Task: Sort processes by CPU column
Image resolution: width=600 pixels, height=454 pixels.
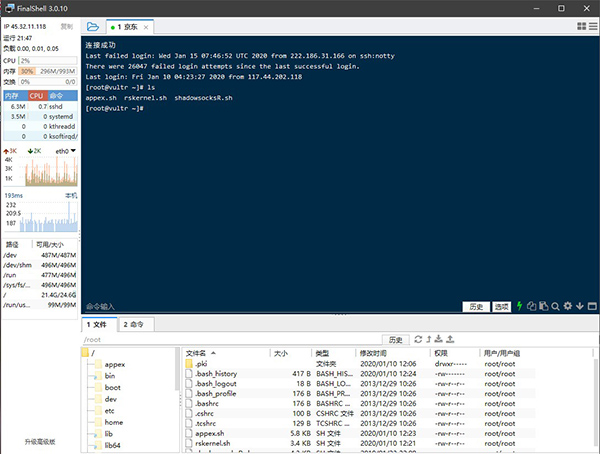Action: 35,95
